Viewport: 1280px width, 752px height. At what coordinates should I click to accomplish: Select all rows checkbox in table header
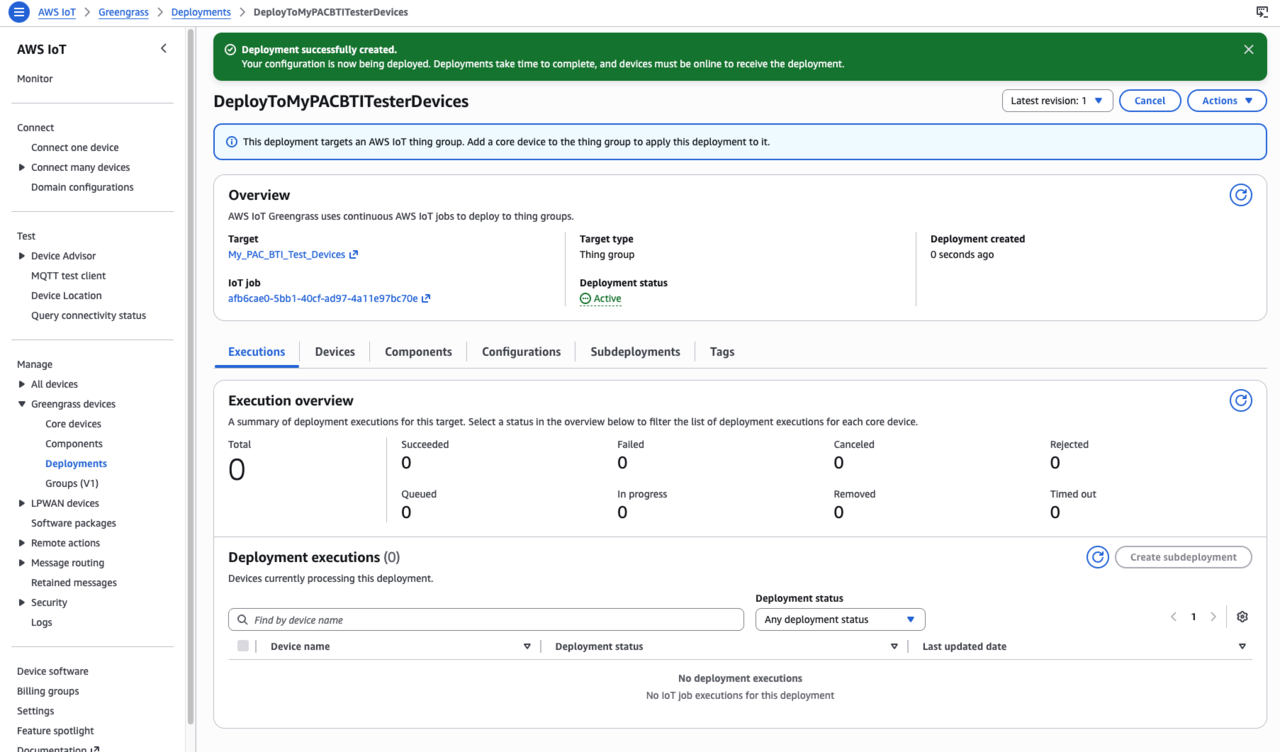coord(243,646)
